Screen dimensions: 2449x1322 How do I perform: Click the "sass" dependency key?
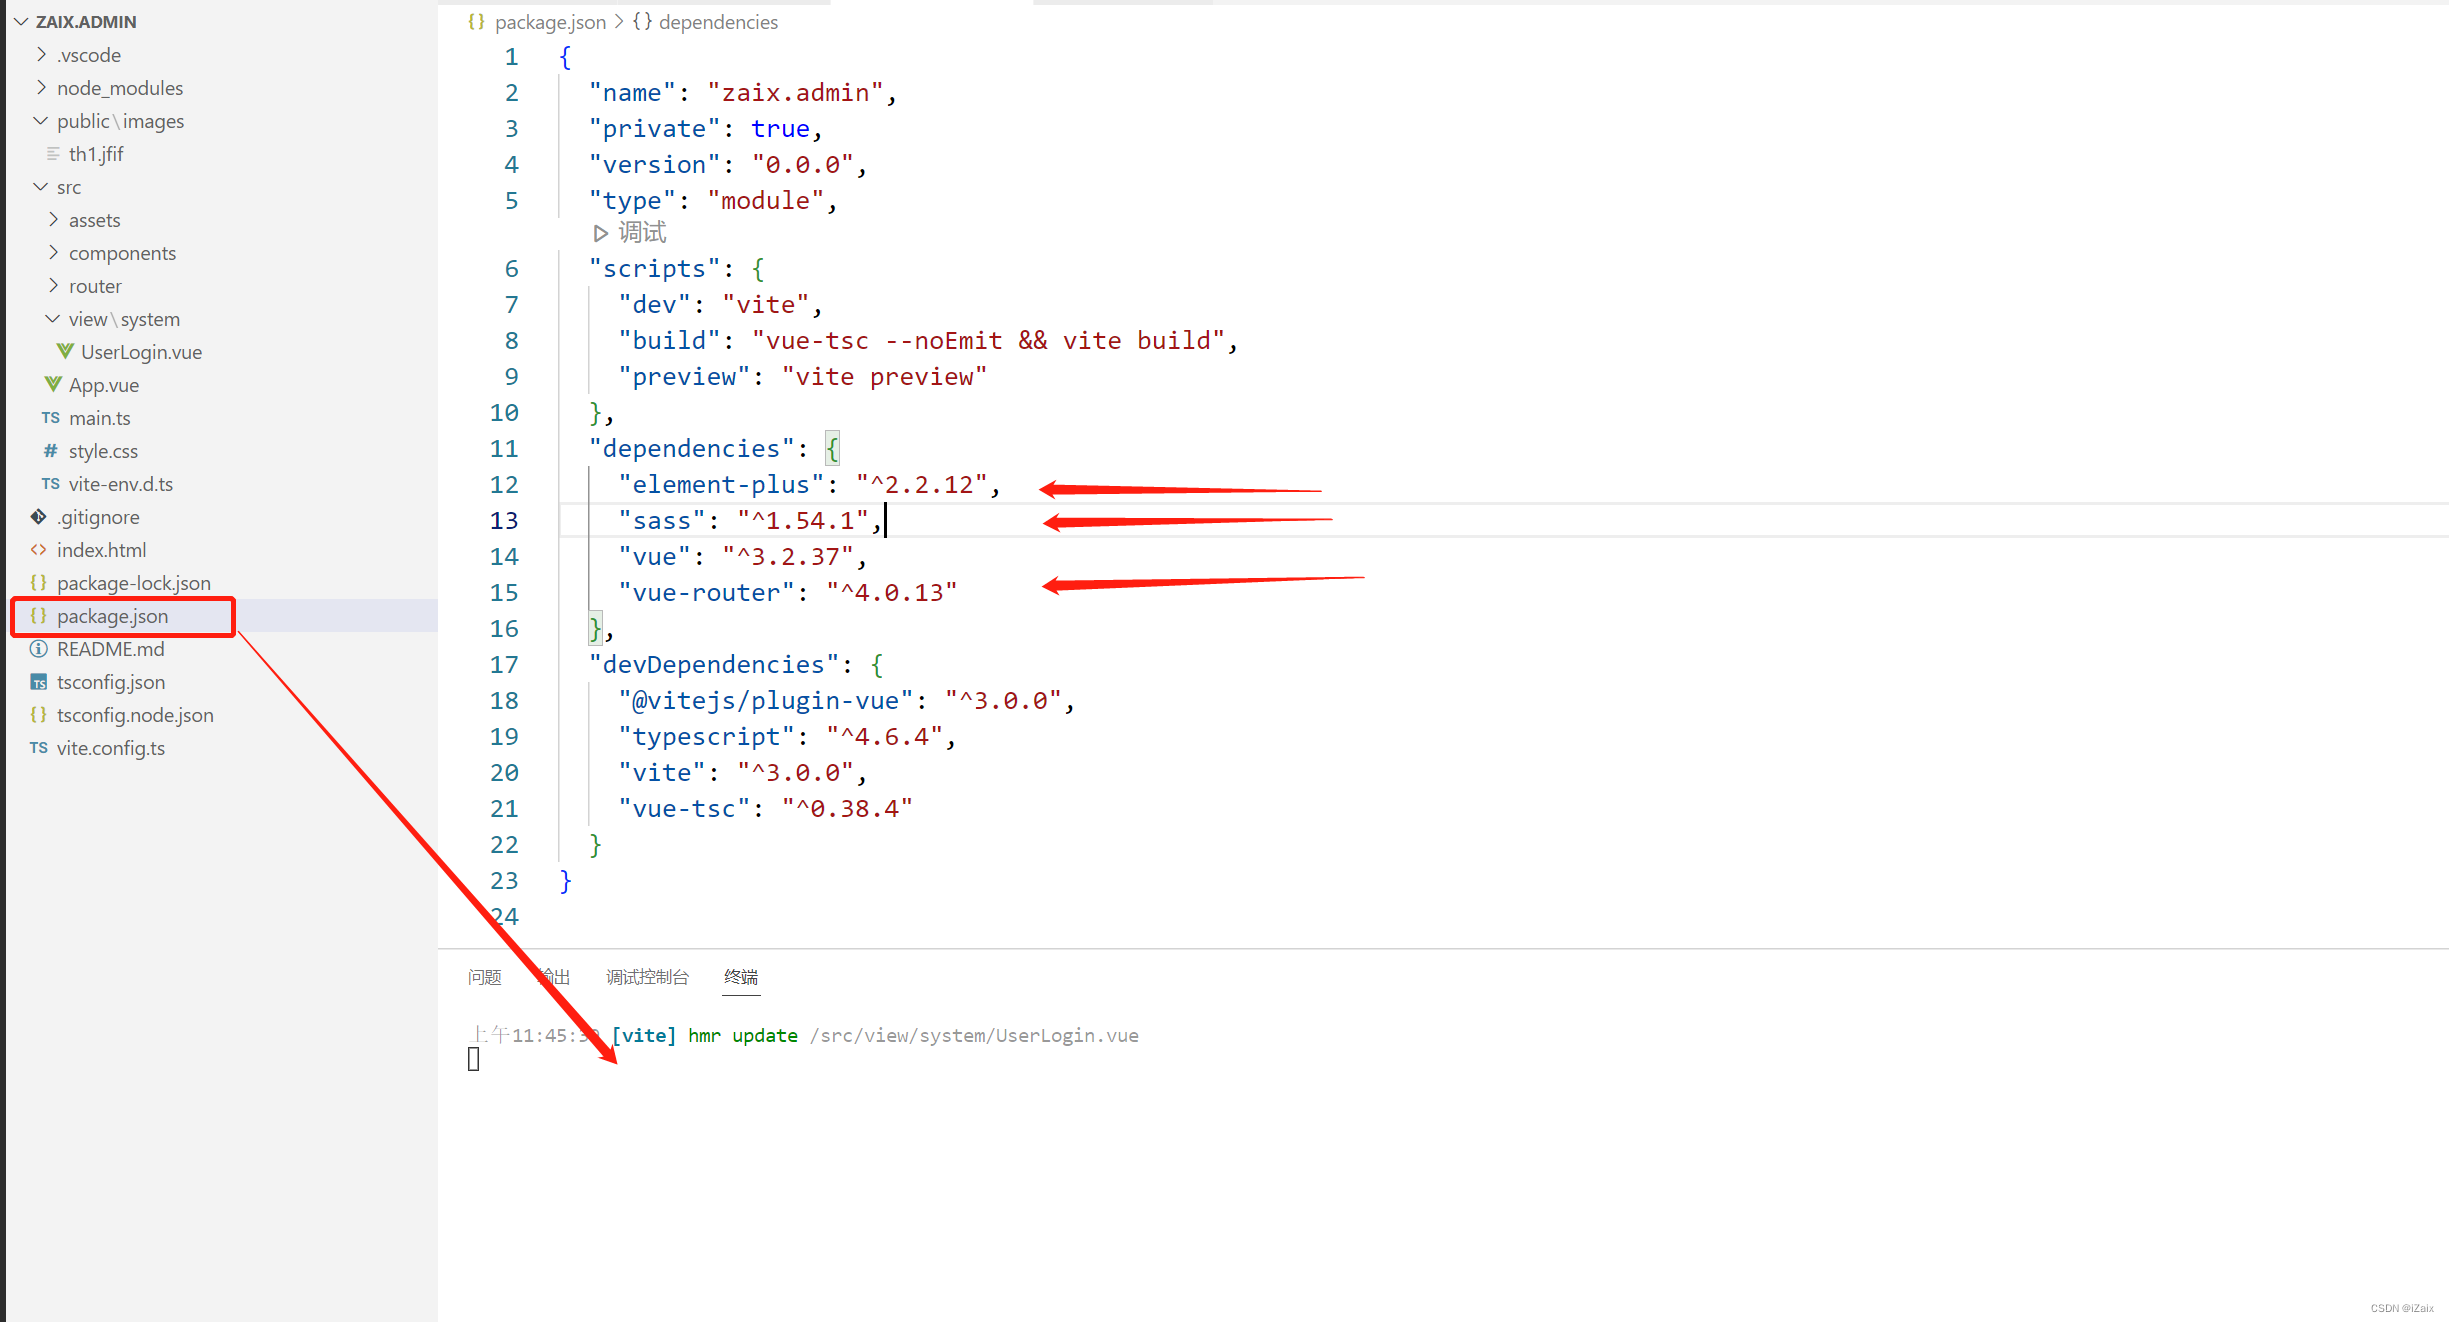[x=661, y=520]
